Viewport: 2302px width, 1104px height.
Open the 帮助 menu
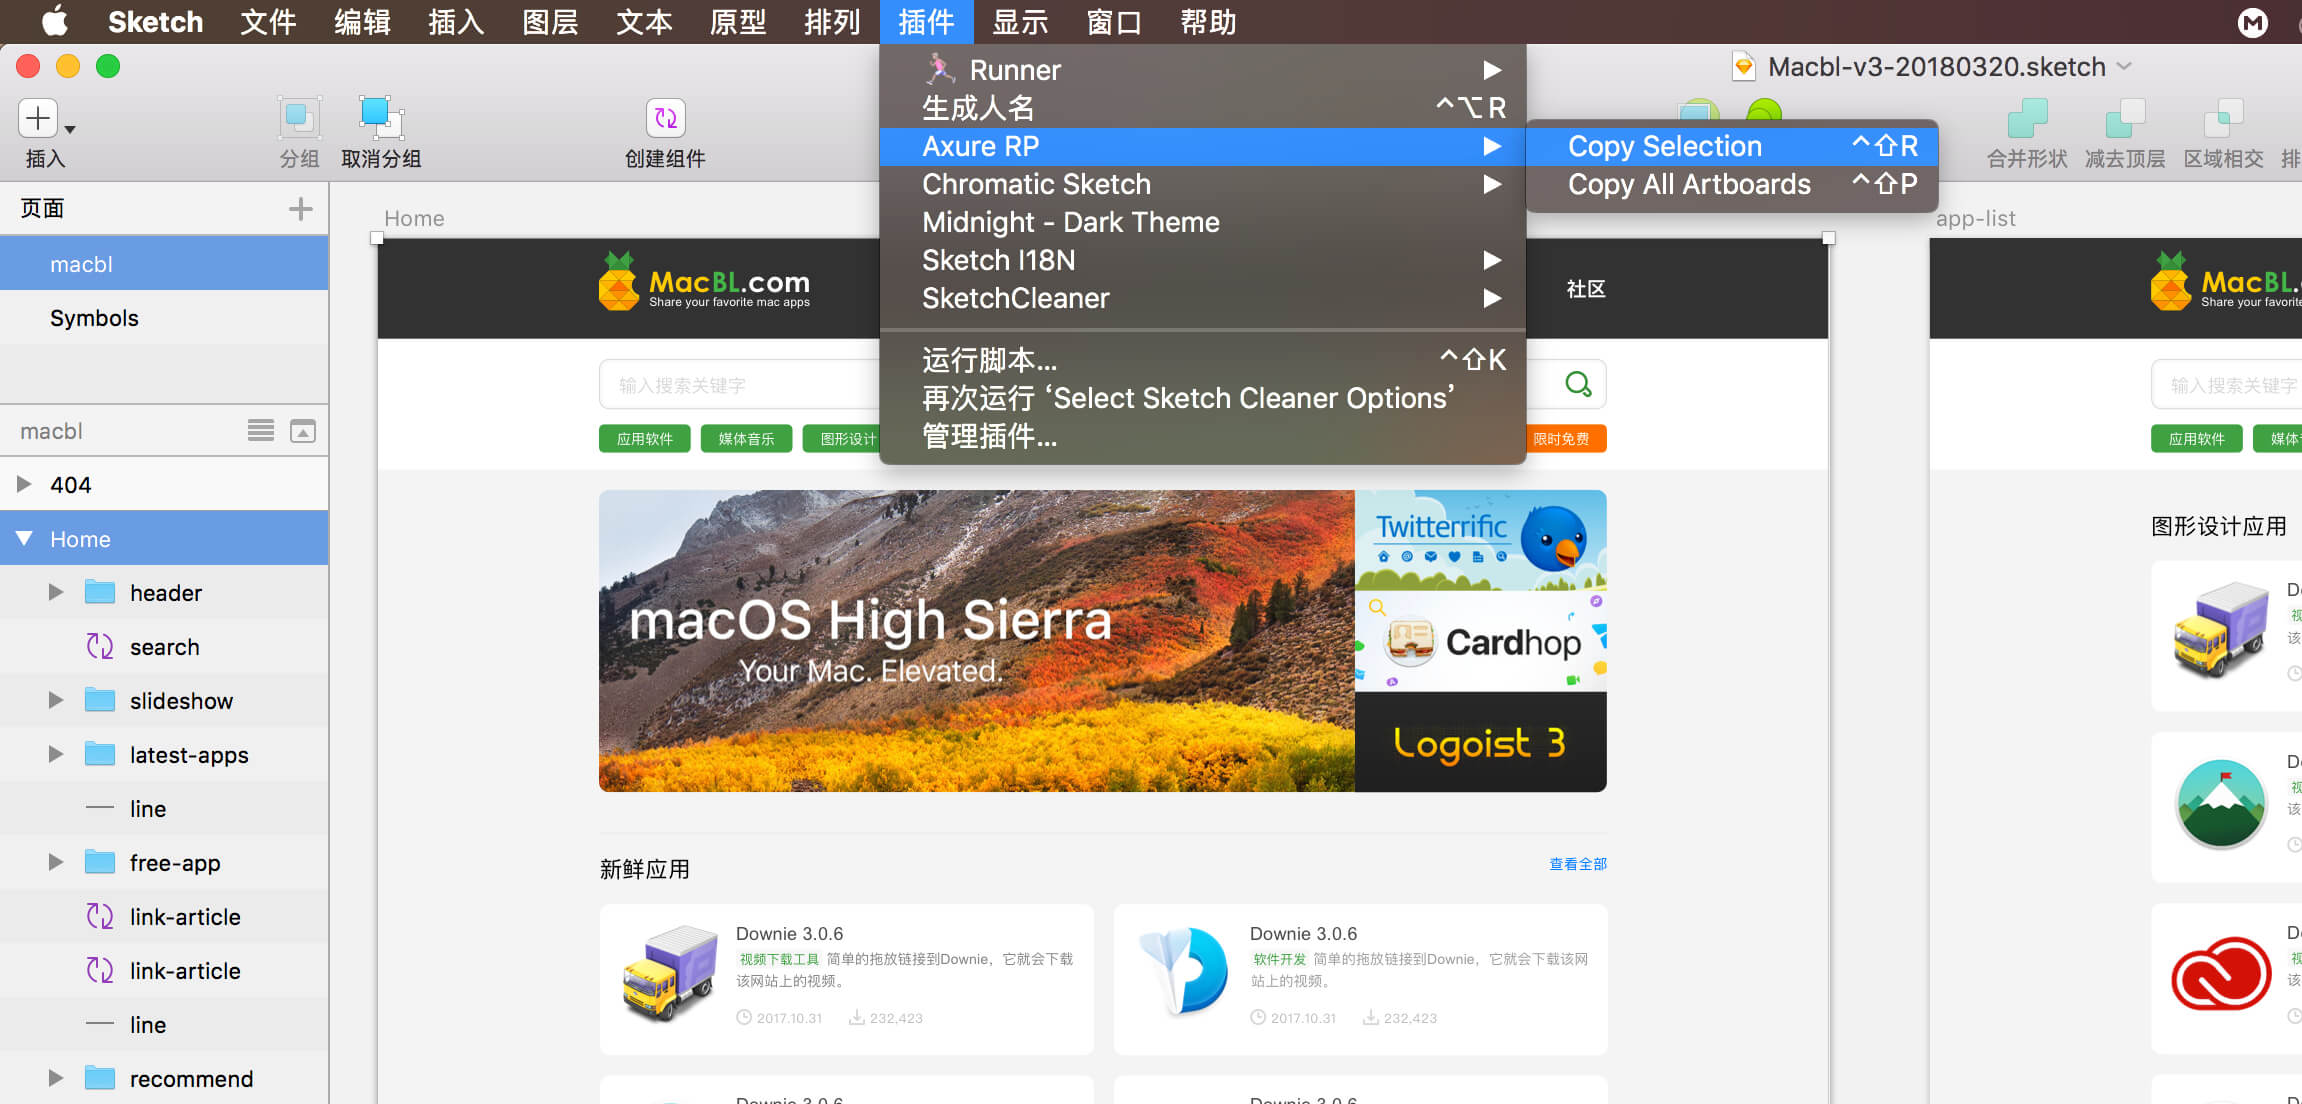tap(1208, 22)
